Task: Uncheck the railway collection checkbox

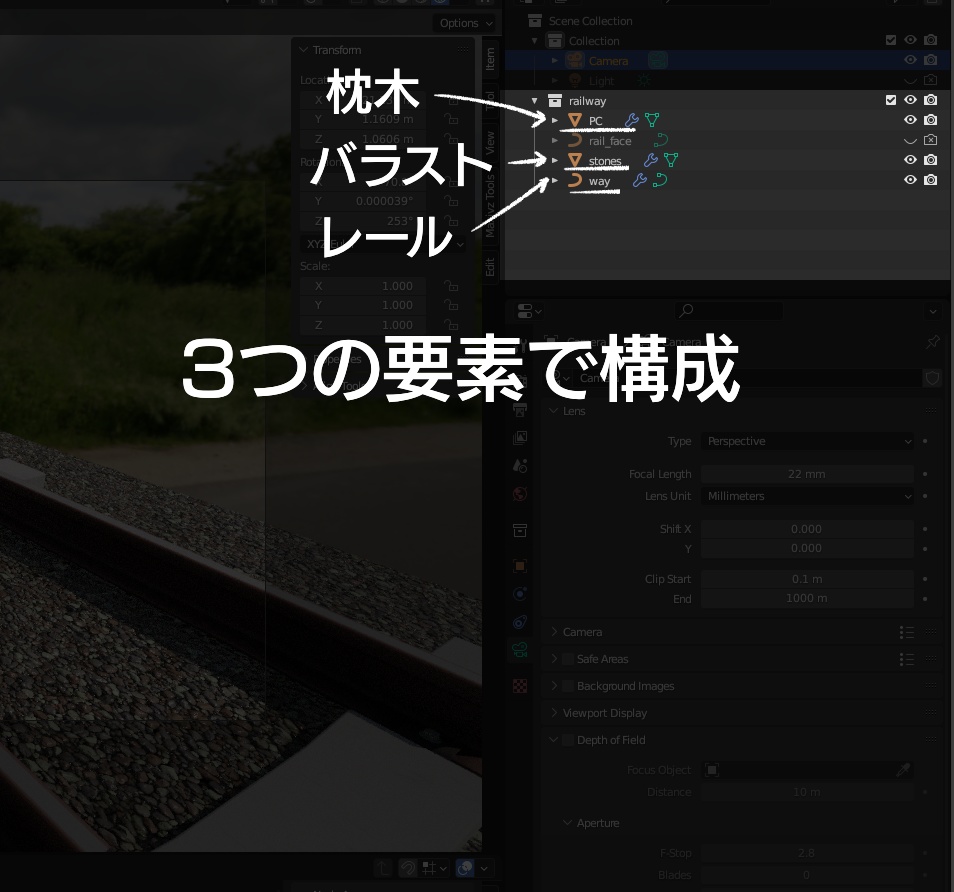Action: (x=889, y=100)
